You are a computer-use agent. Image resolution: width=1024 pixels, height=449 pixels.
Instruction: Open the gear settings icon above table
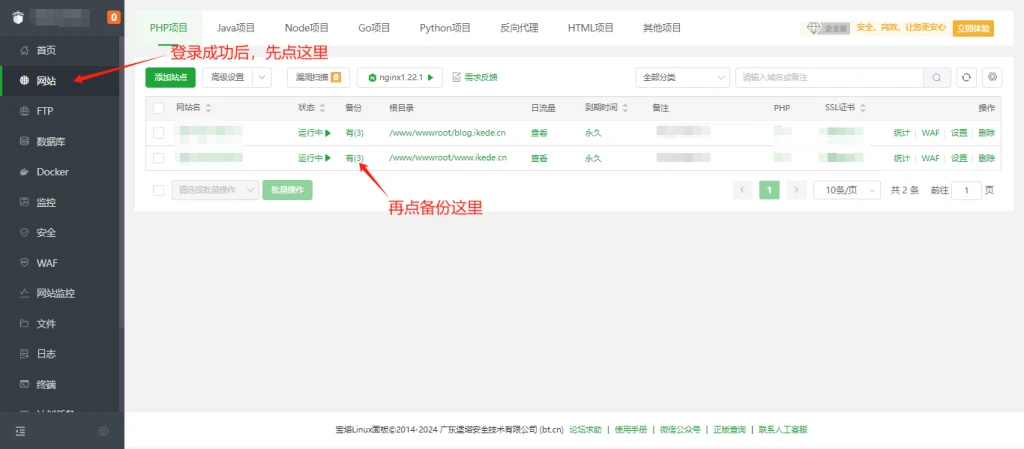[992, 77]
